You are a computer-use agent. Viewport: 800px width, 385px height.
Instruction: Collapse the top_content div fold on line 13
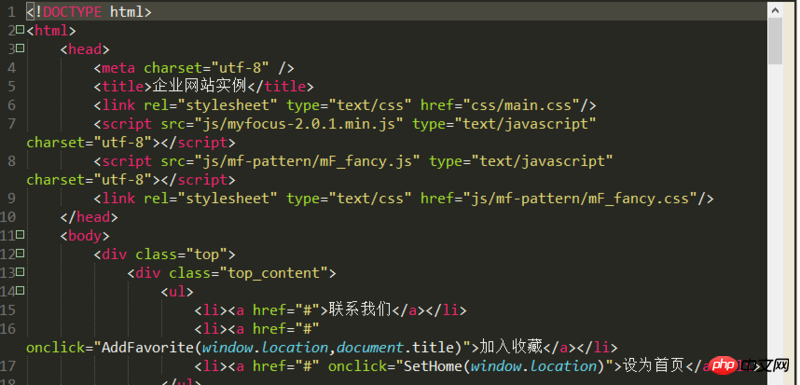point(20,272)
